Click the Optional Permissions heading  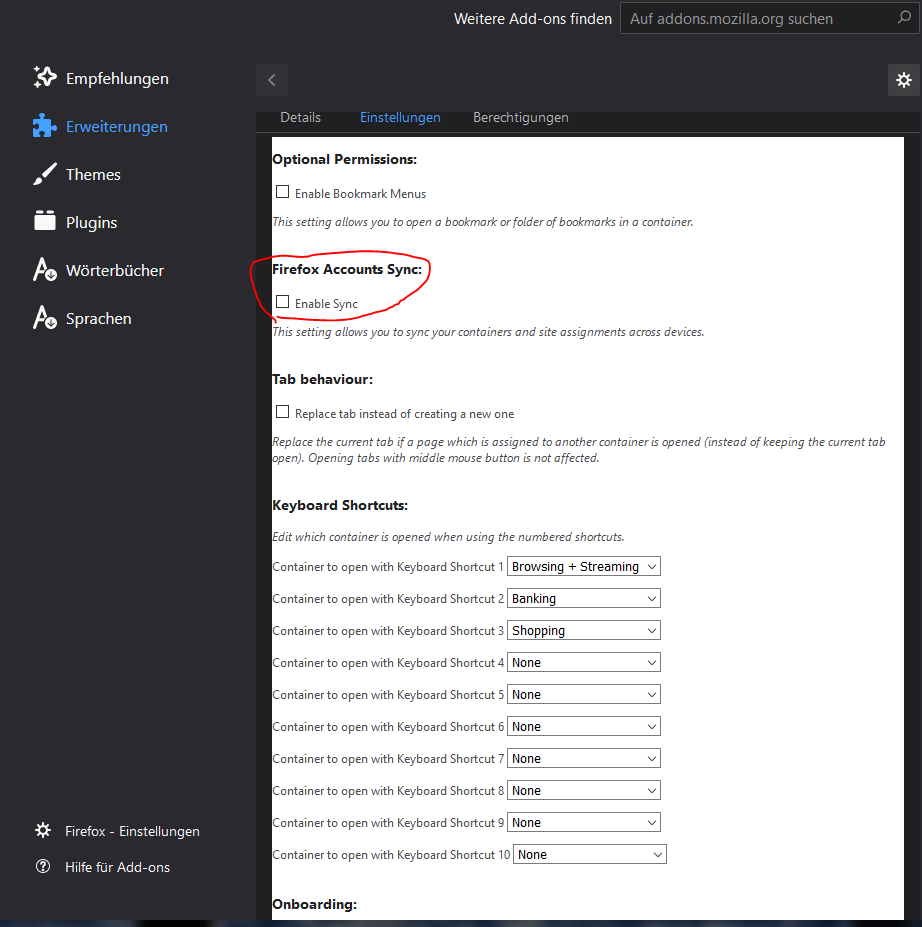coord(345,159)
